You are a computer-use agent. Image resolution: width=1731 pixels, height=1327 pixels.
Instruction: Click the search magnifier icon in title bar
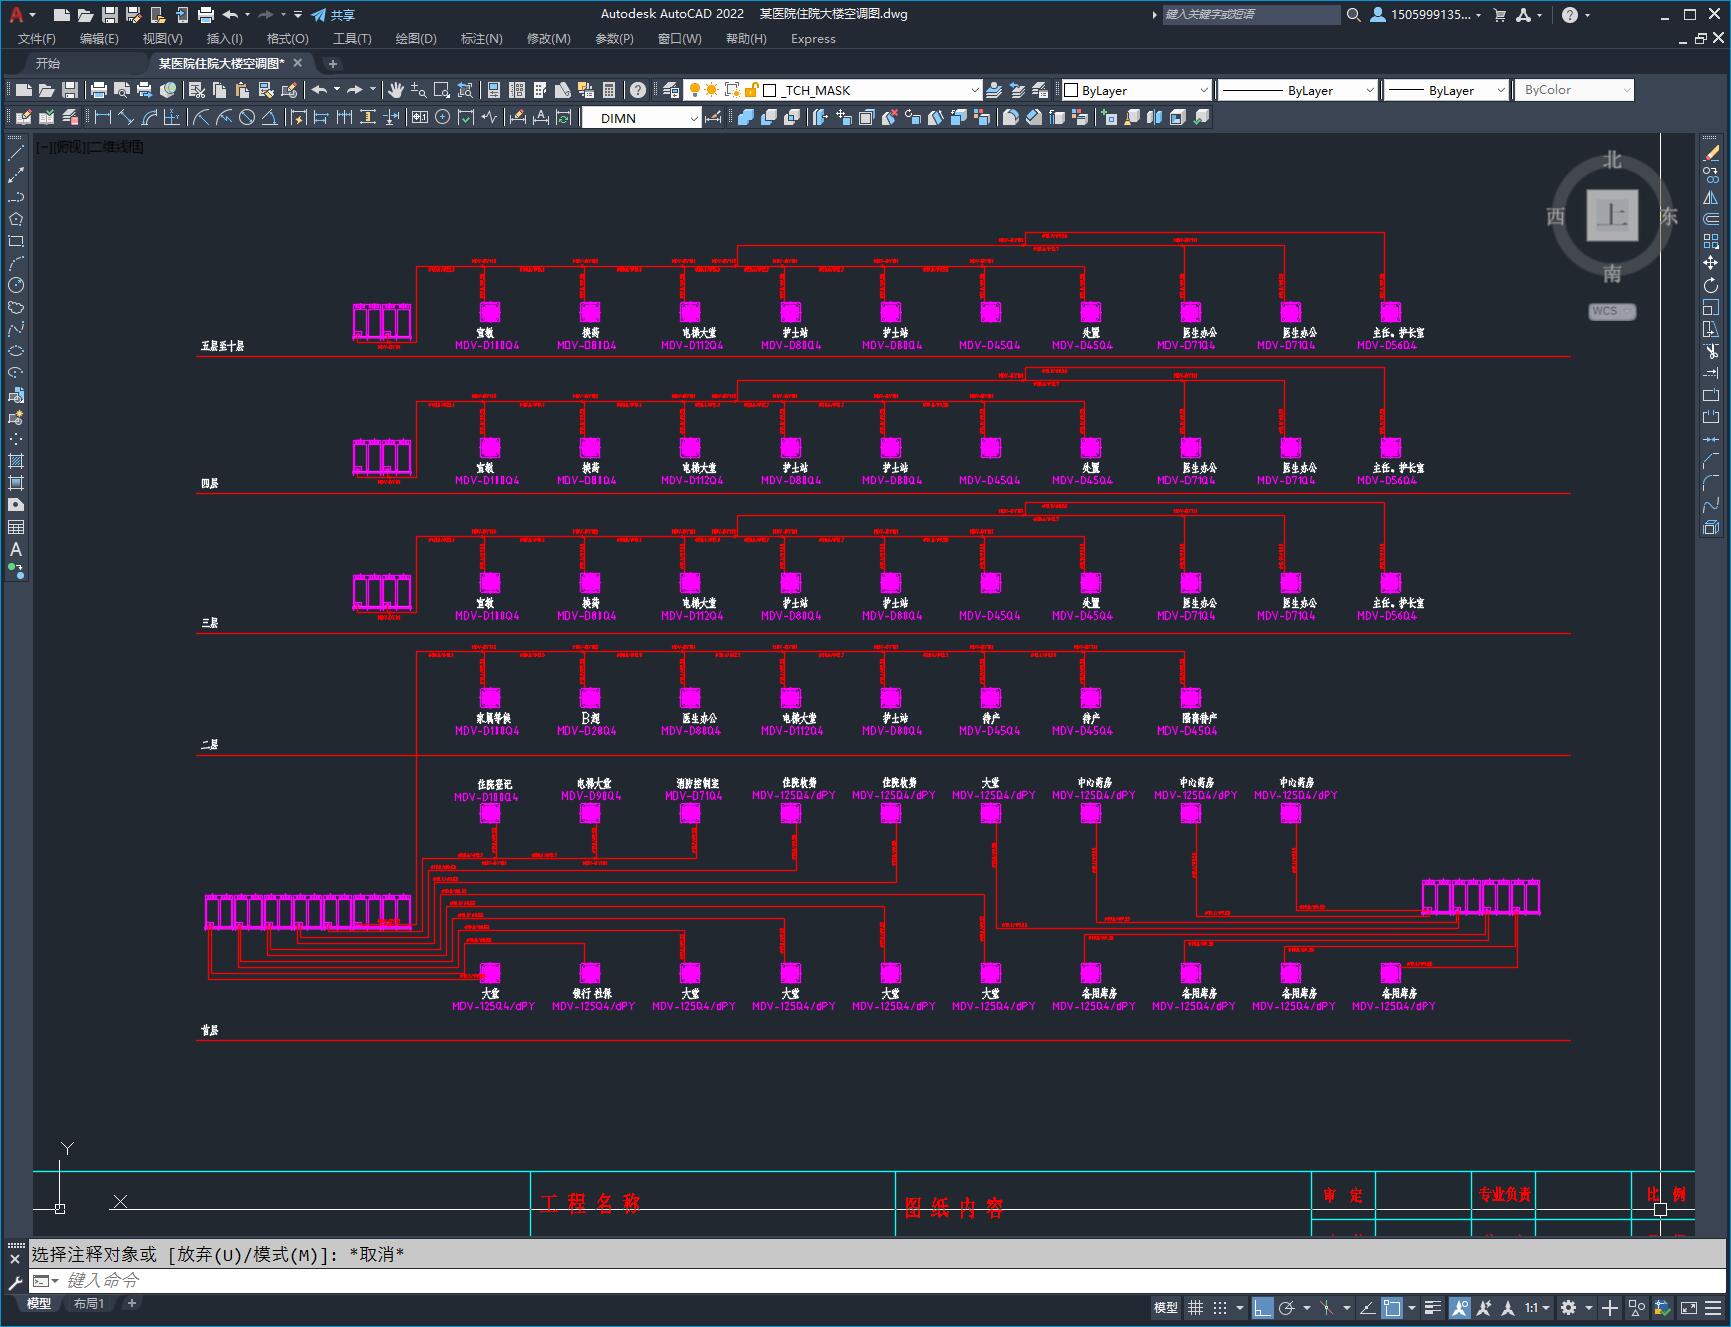1353,14
